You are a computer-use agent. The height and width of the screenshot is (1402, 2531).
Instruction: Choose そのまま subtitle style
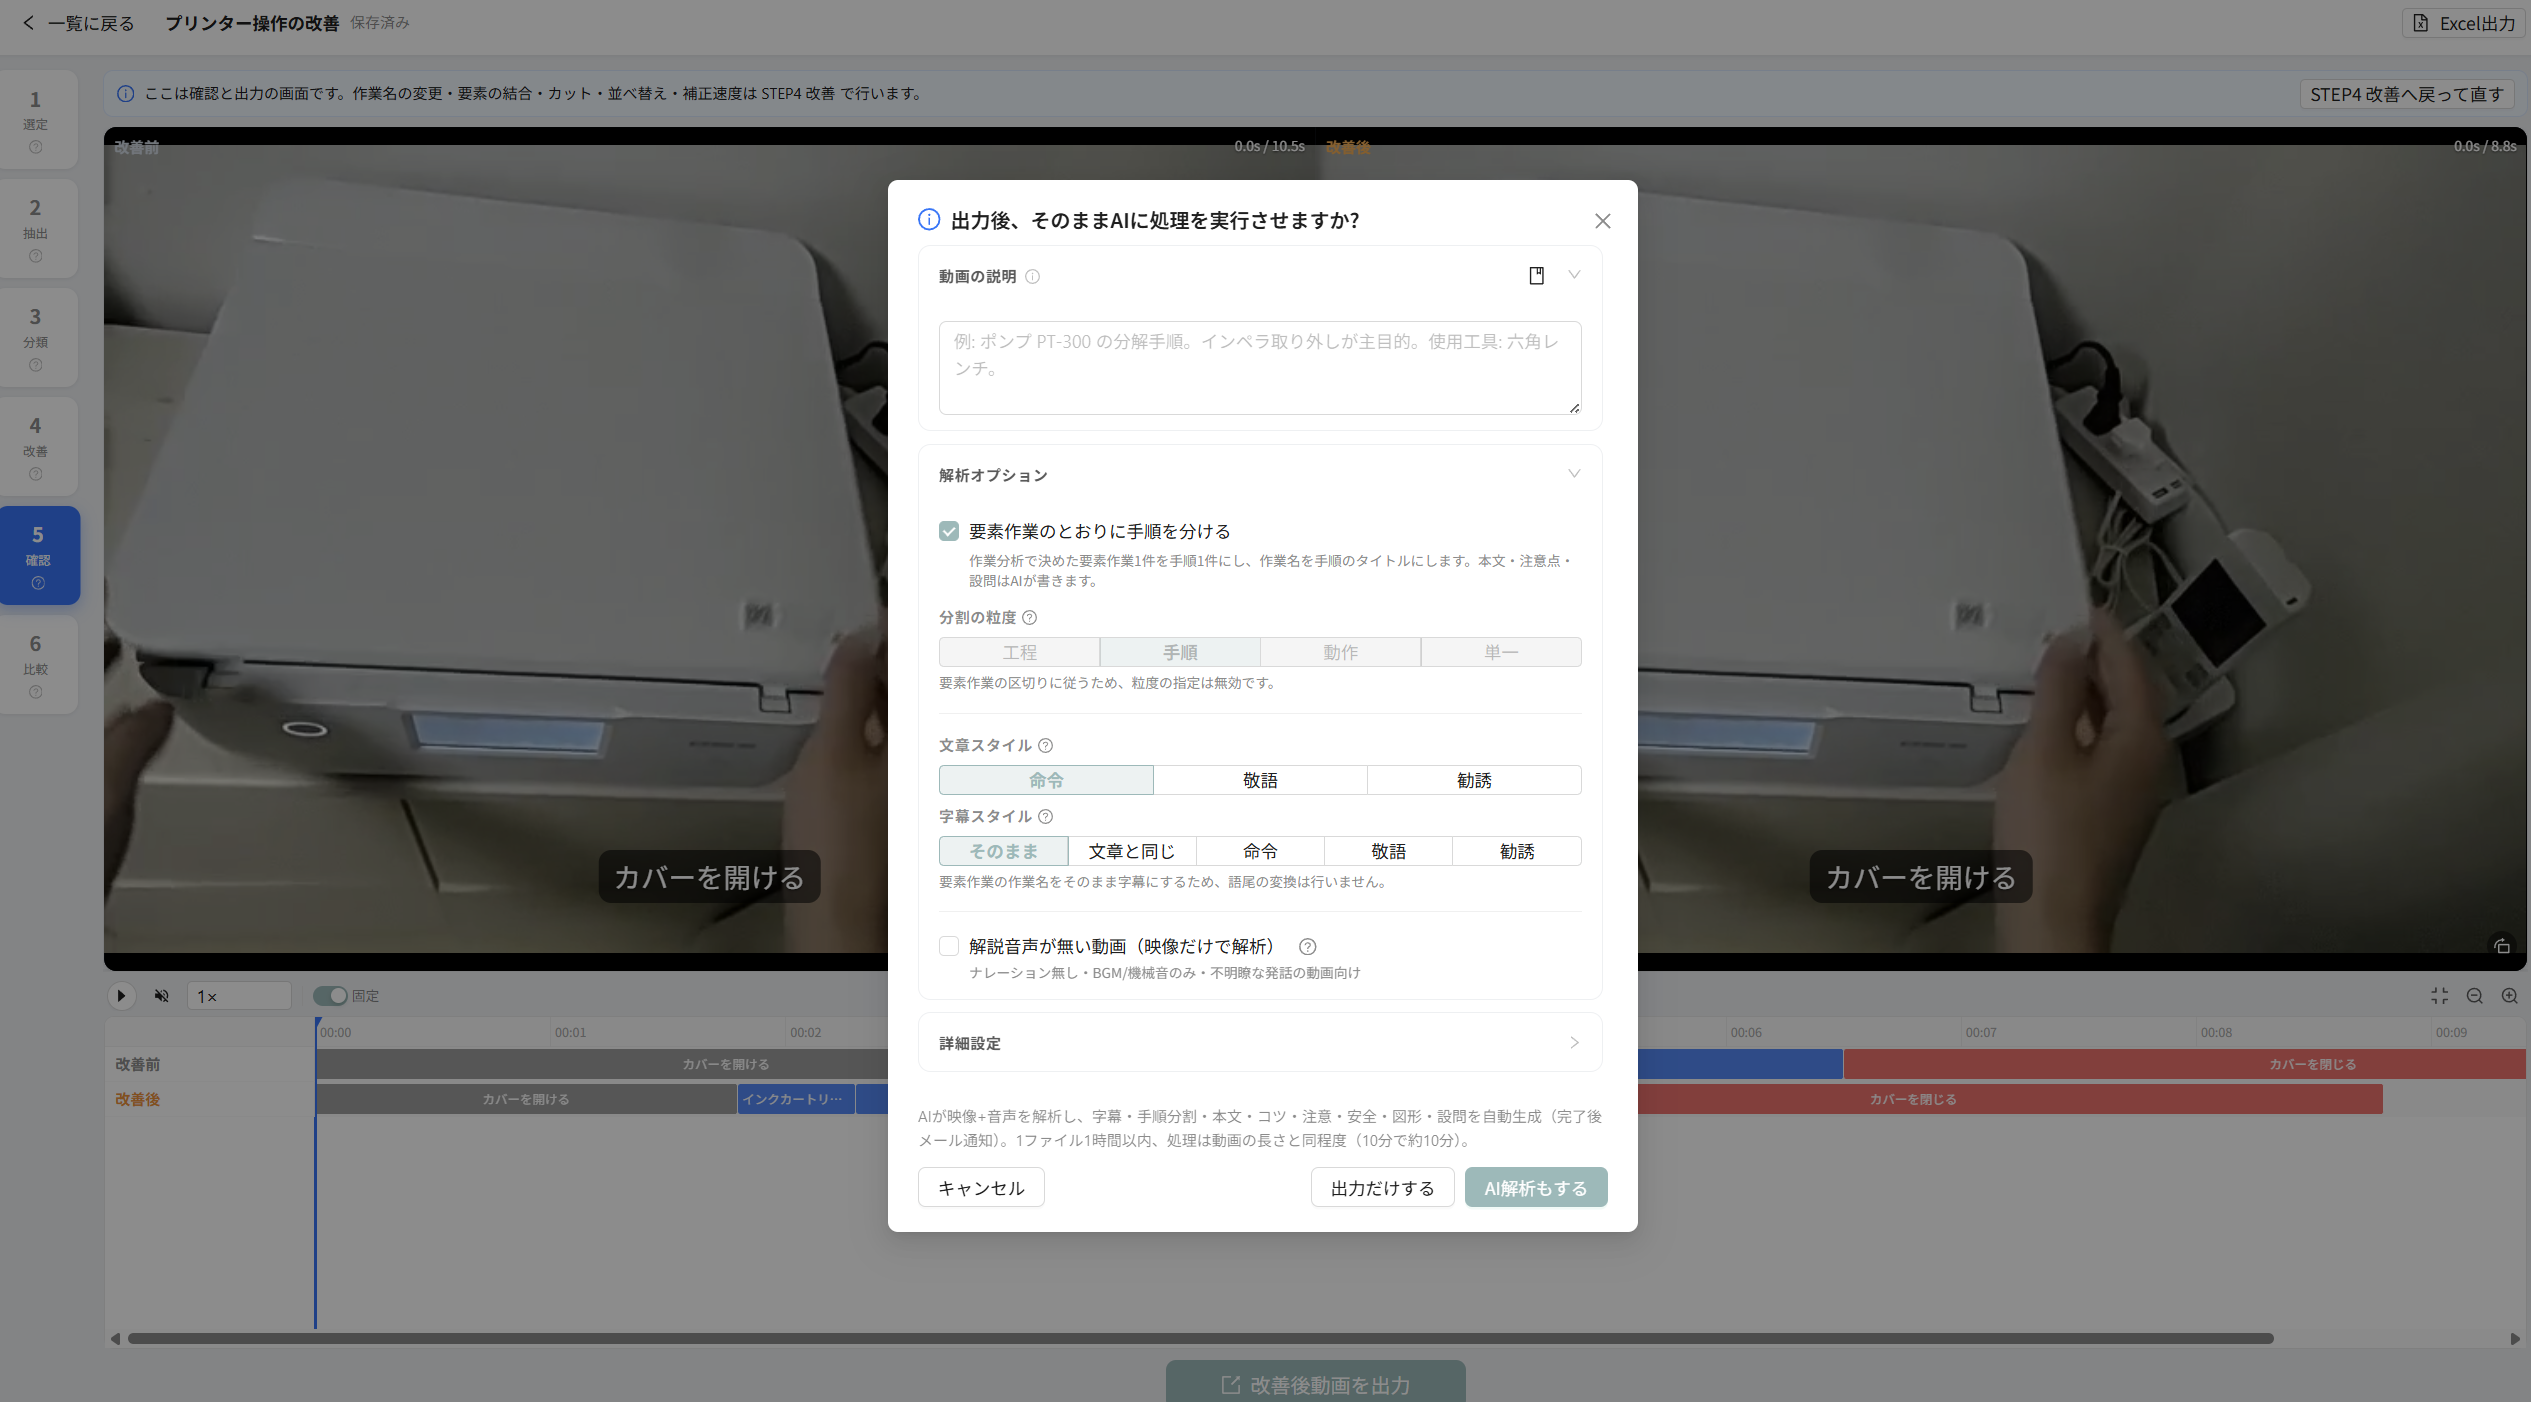click(1003, 851)
